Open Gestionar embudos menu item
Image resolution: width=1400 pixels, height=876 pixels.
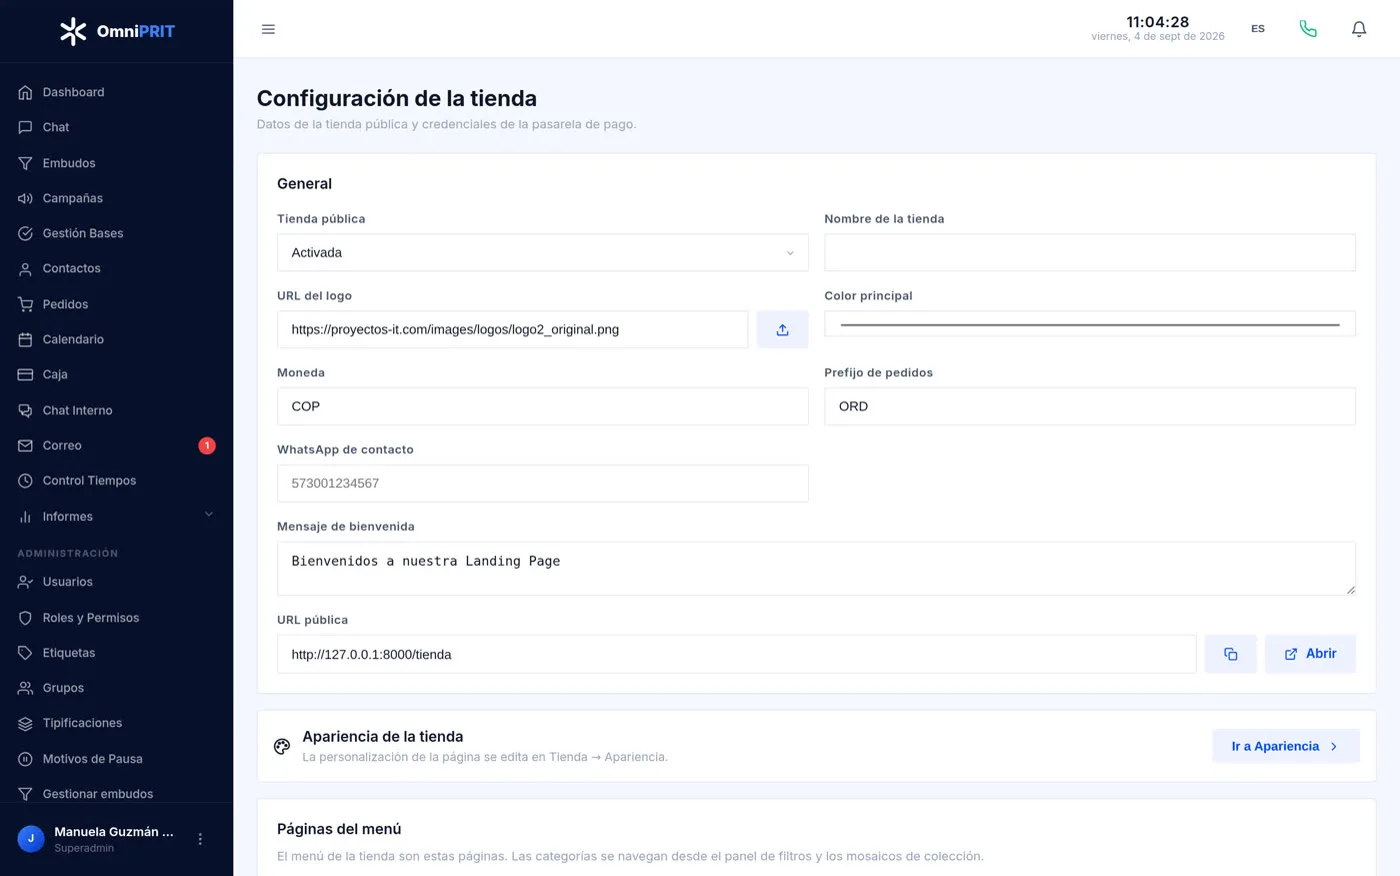pyautogui.click(x=117, y=794)
